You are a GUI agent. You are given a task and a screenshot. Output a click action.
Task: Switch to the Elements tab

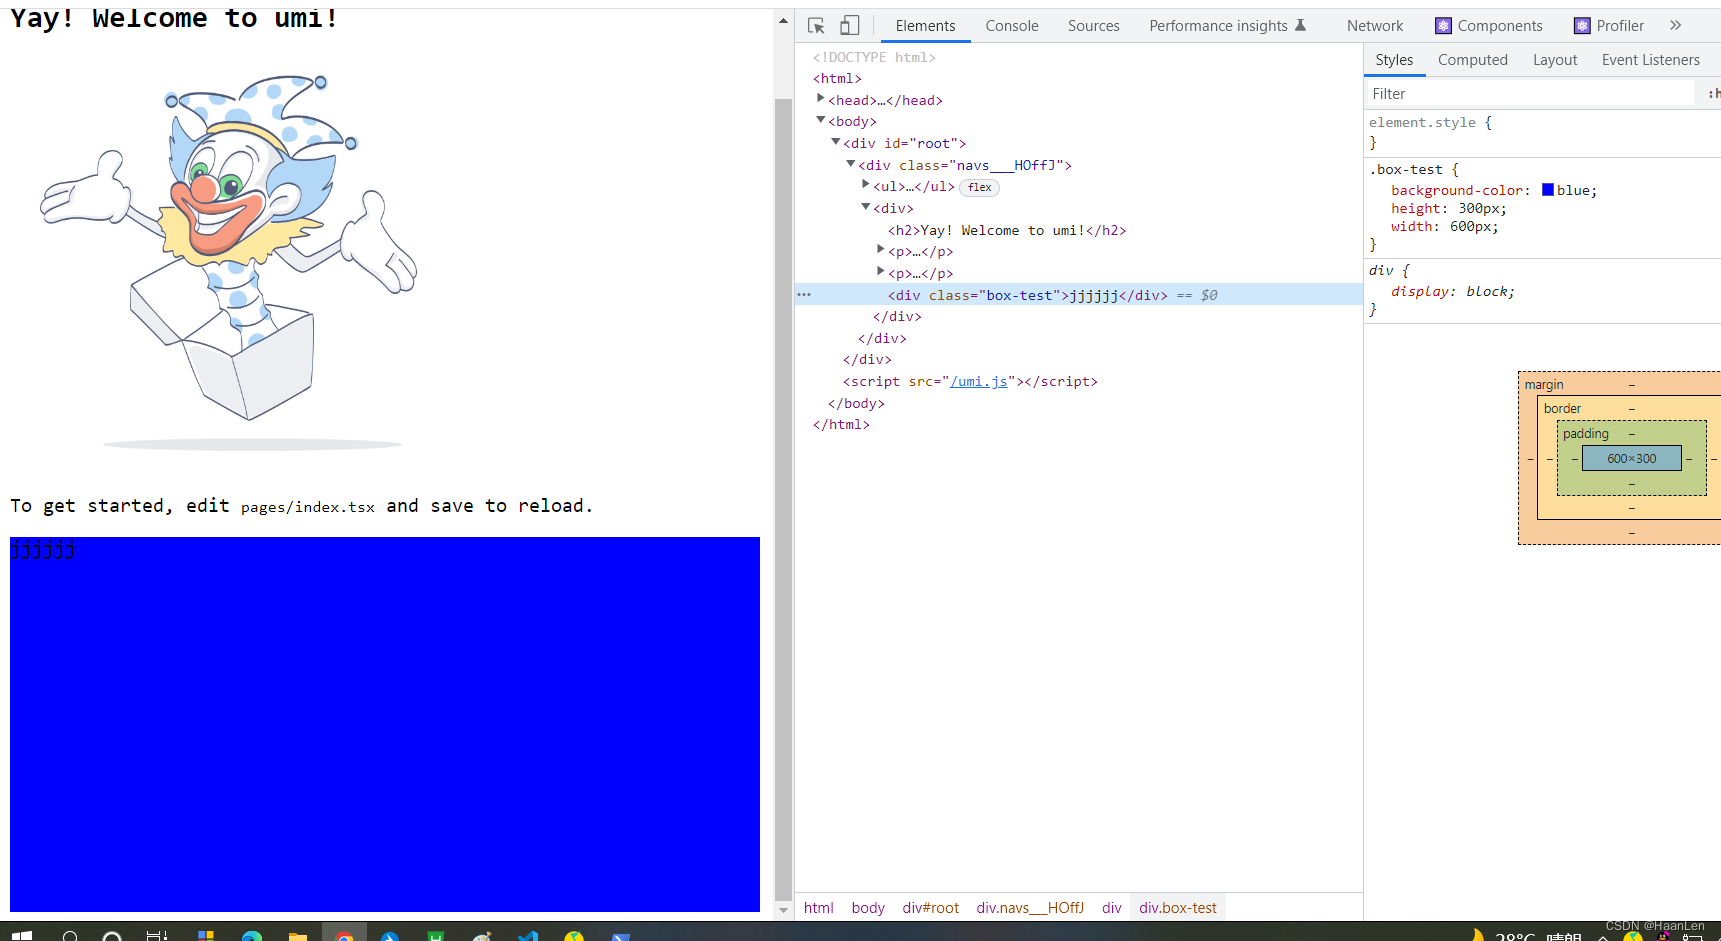click(925, 26)
